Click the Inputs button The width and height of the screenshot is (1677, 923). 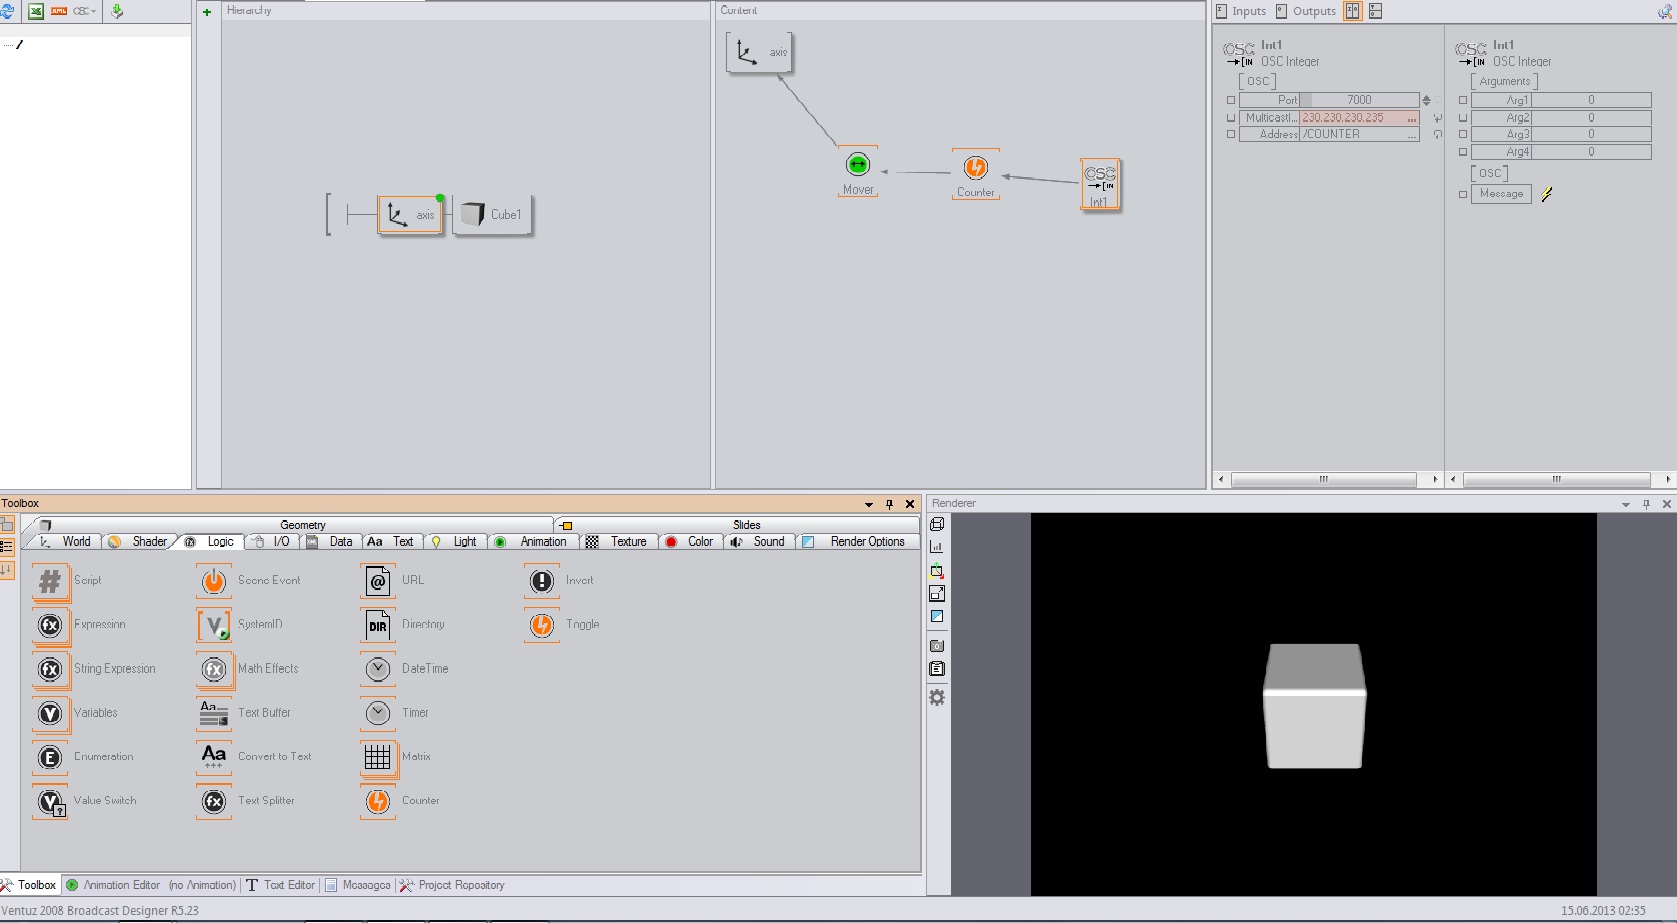click(x=1241, y=11)
